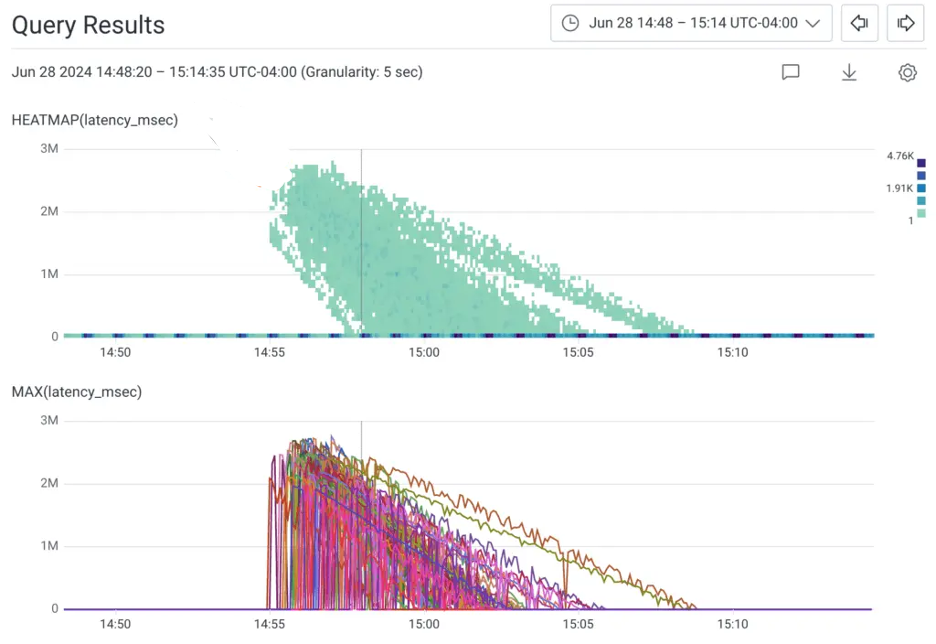This screenshot has width=936, height=644.
Task: Open the time range dropdown Jun 28 14:48 – 15:14
Action: pyautogui.click(x=691, y=23)
